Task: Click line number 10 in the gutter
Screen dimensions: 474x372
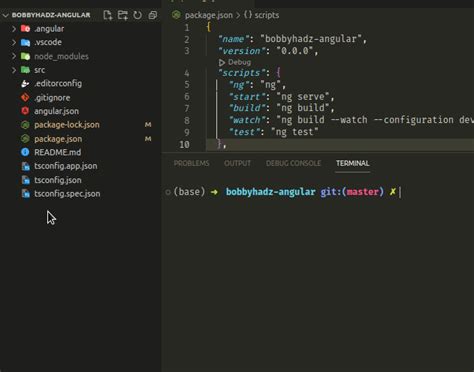Action: [185, 145]
